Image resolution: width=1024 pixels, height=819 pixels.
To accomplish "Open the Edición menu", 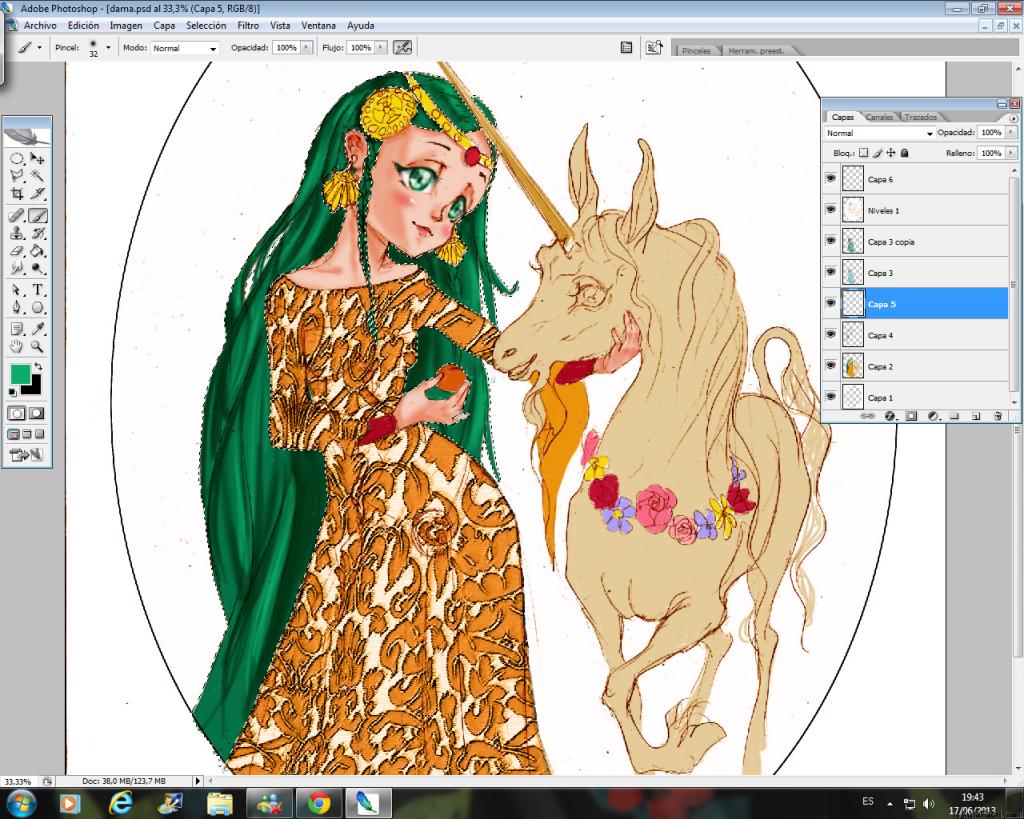I will (x=84, y=25).
